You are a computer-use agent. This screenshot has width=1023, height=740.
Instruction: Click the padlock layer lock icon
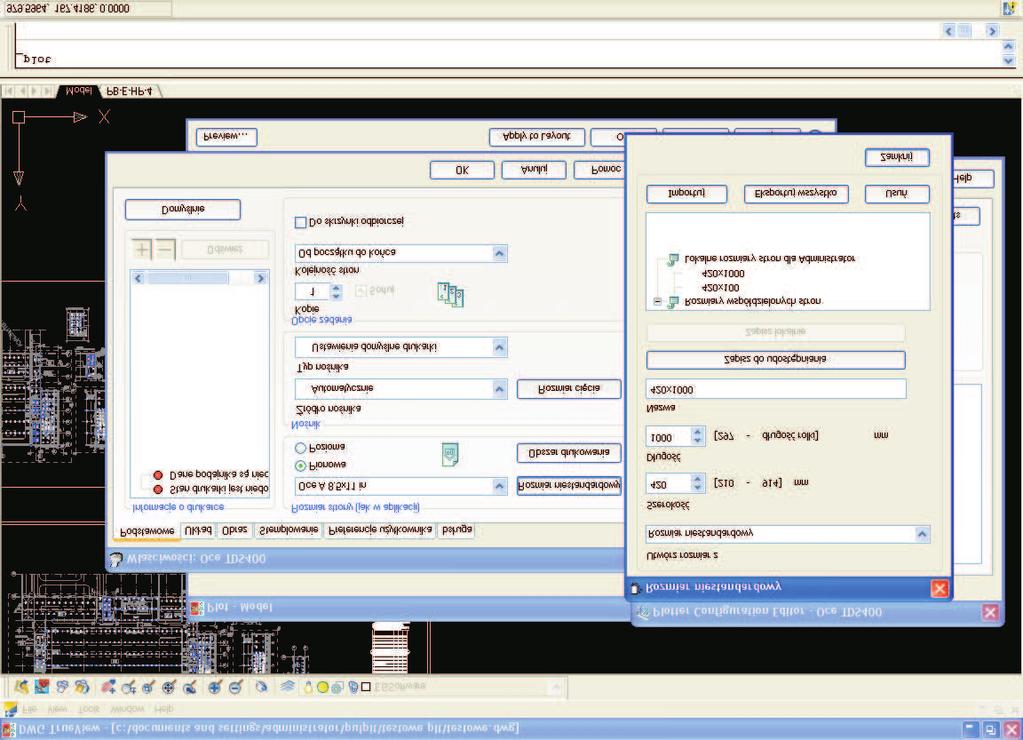(x=353, y=687)
